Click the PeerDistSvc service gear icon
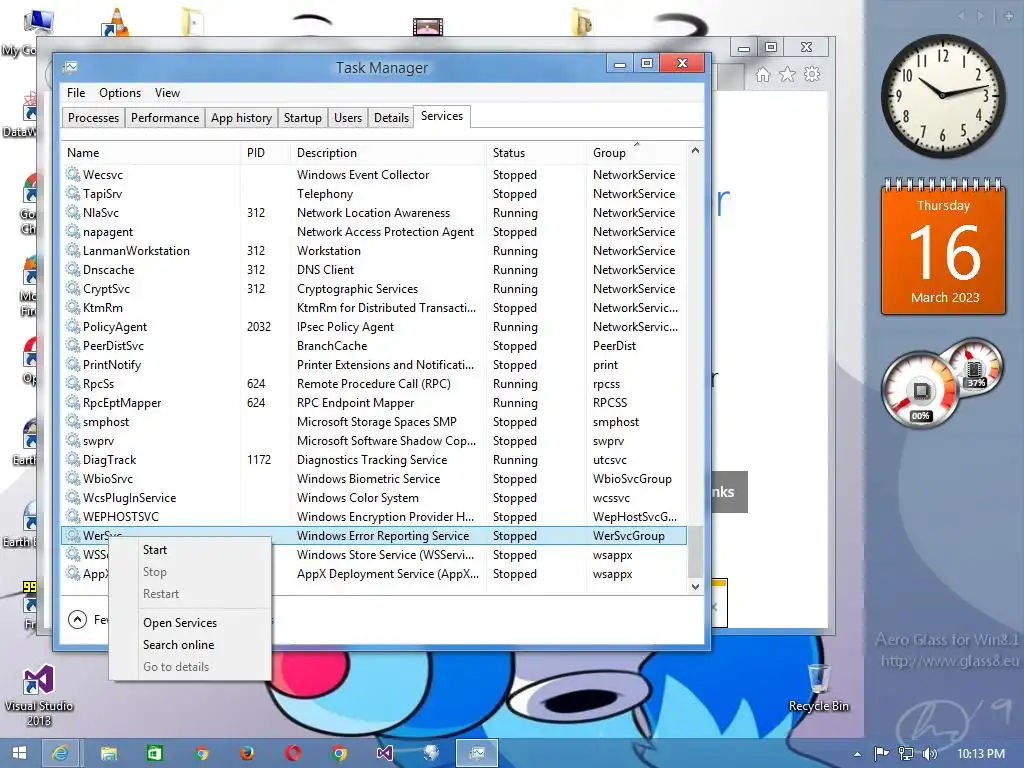The image size is (1024, 768). point(72,345)
